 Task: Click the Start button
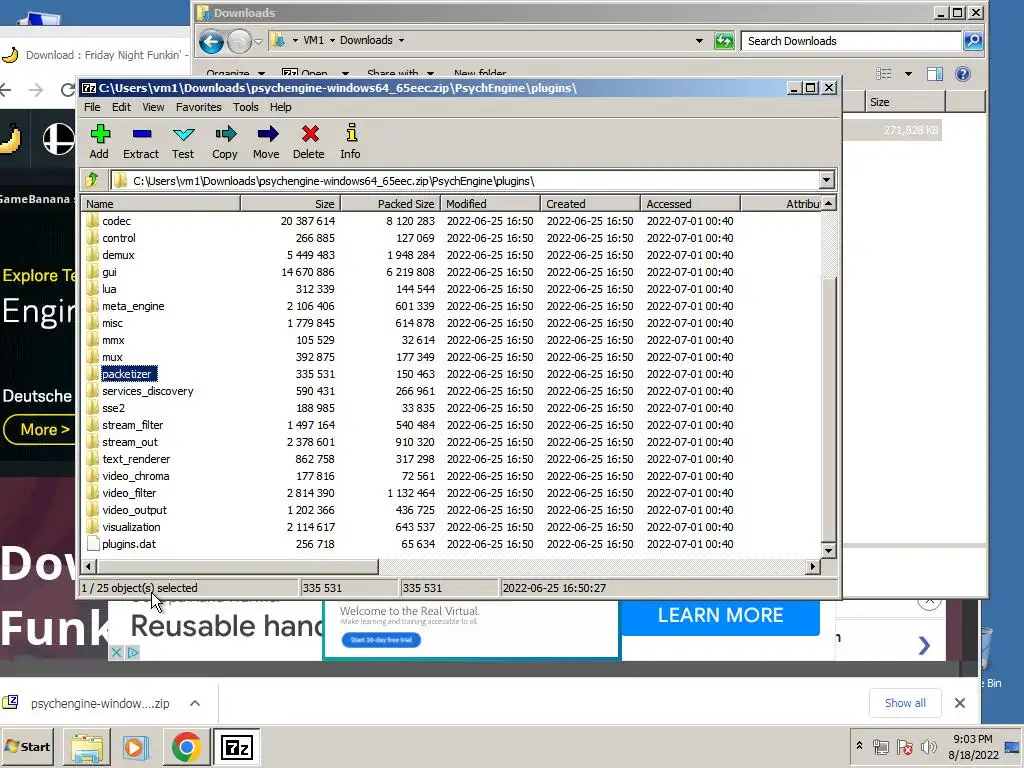[x=27, y=746]
